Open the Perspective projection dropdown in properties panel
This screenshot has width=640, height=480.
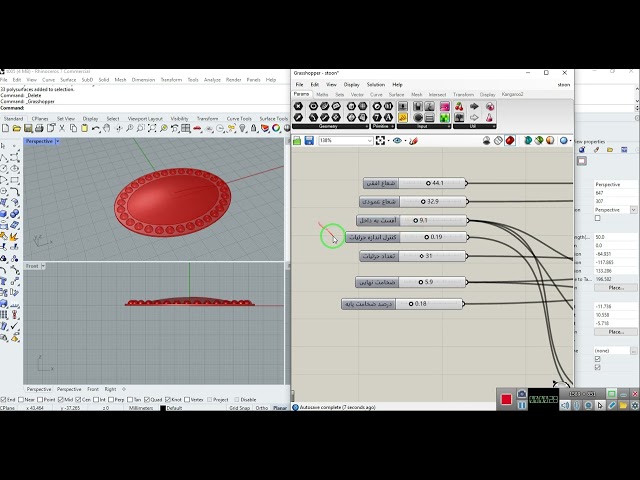633,210
